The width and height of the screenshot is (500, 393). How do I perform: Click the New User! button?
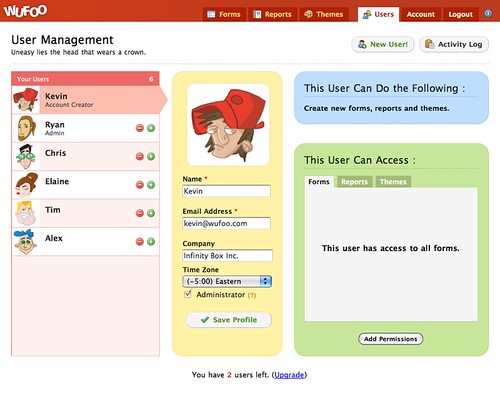(383, 44)
